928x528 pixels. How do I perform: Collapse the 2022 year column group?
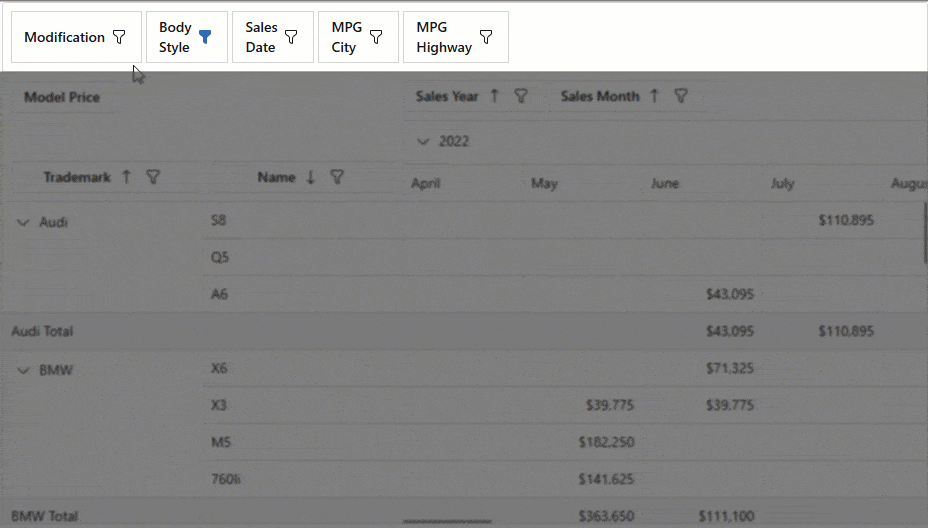pos(422,141)
